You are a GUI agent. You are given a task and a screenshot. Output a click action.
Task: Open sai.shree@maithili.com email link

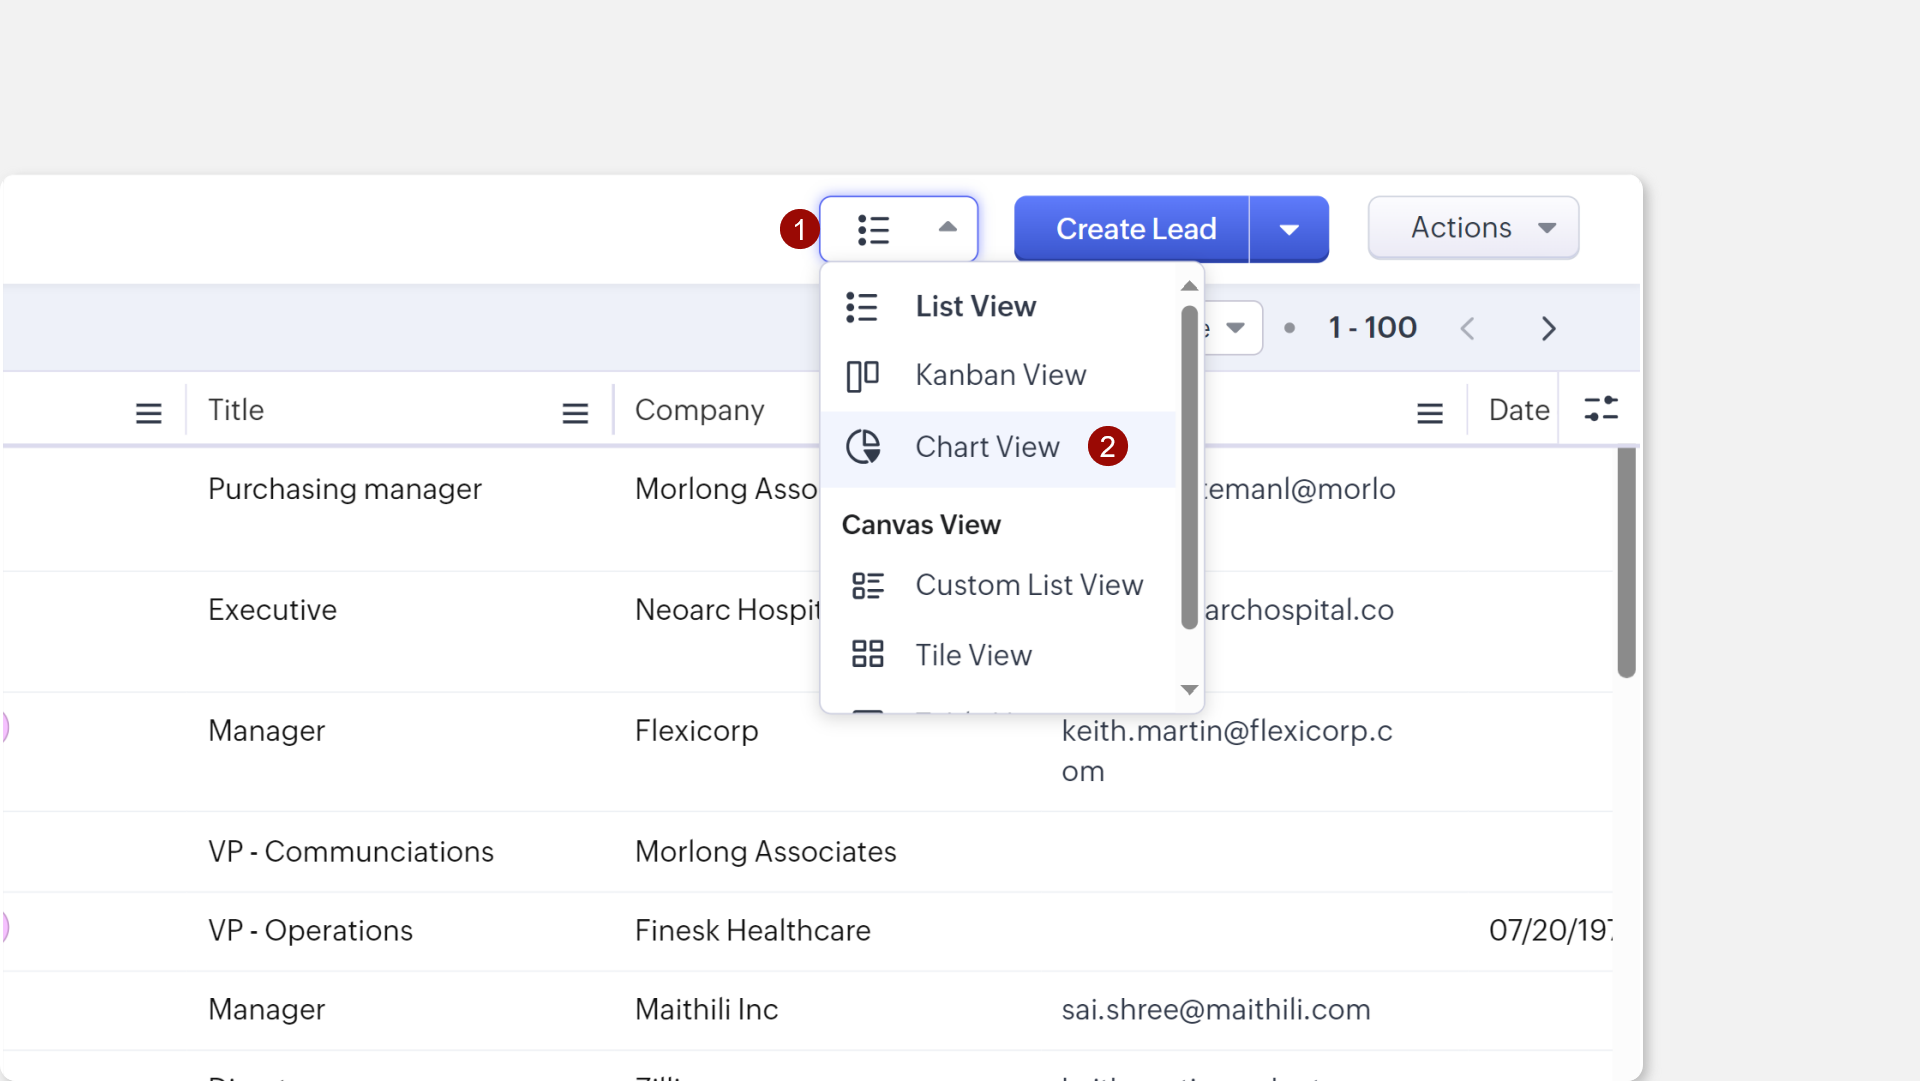click(1215, 1010)
